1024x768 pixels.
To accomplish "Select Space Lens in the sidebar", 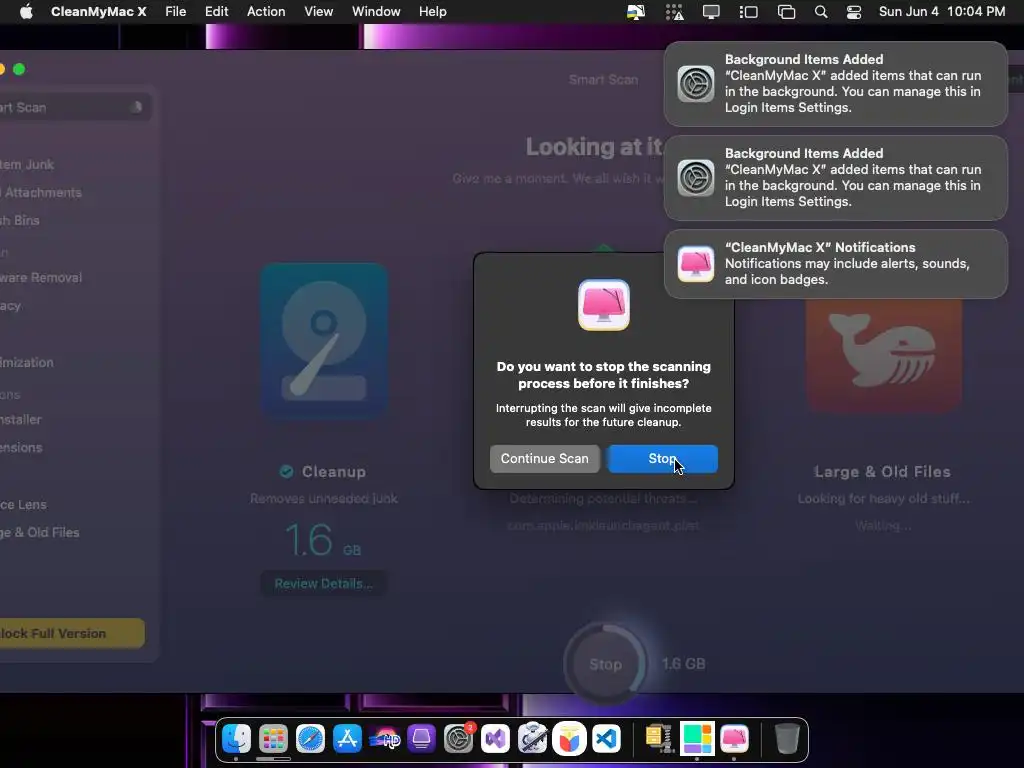I will point(24,504).
